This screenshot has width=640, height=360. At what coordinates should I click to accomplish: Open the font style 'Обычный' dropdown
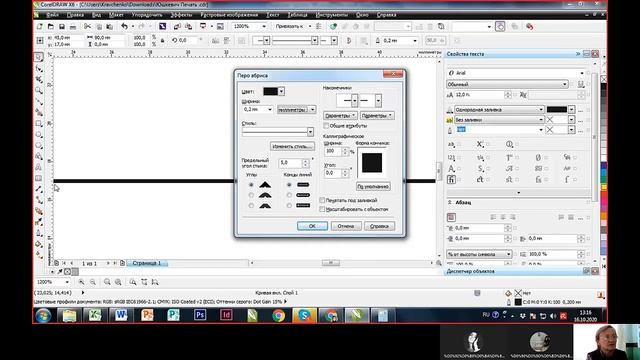[x=565, y=84]
